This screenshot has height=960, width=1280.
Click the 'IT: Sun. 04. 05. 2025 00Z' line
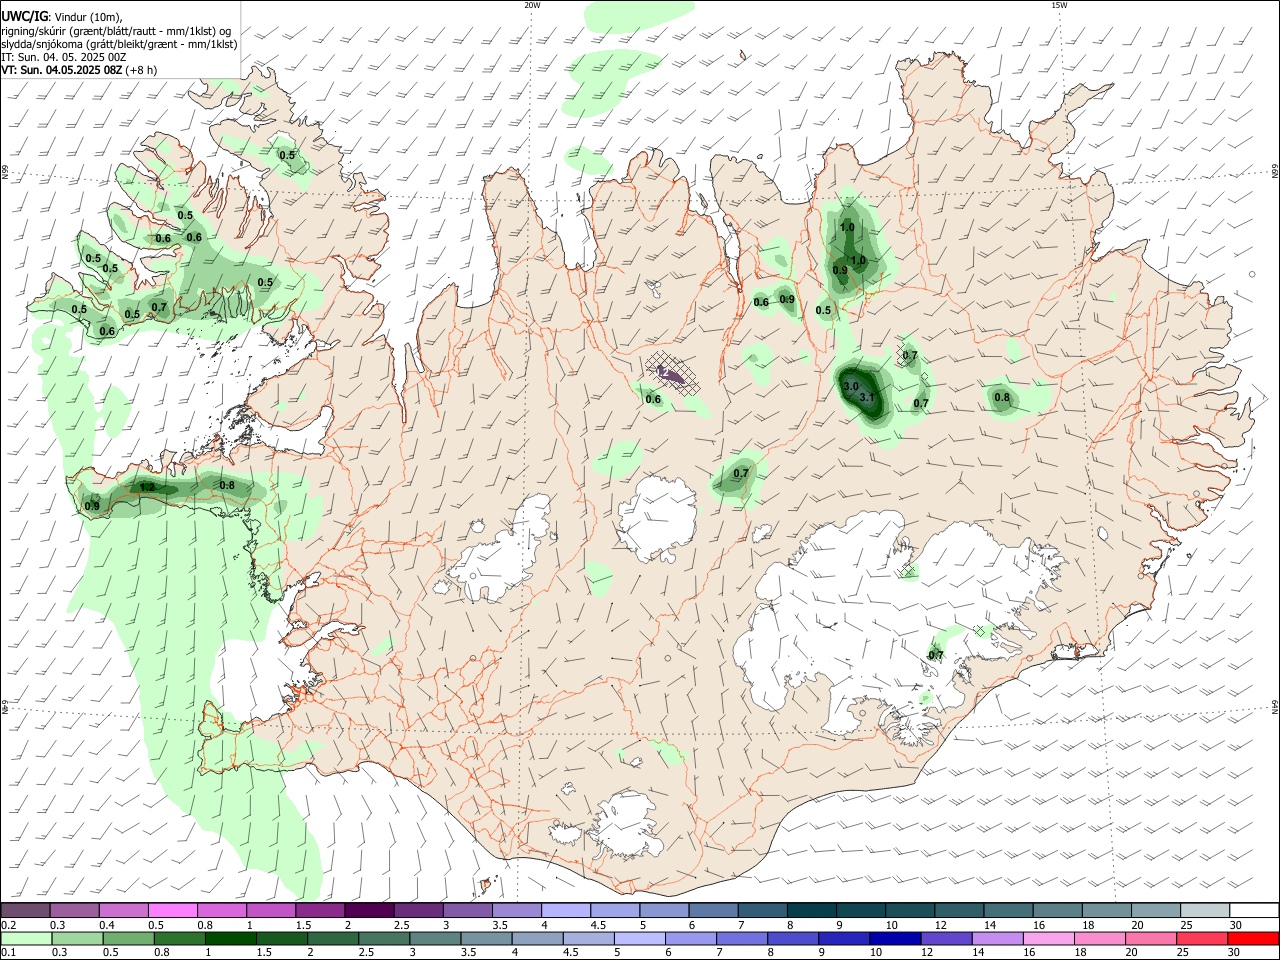click(63, 57)
